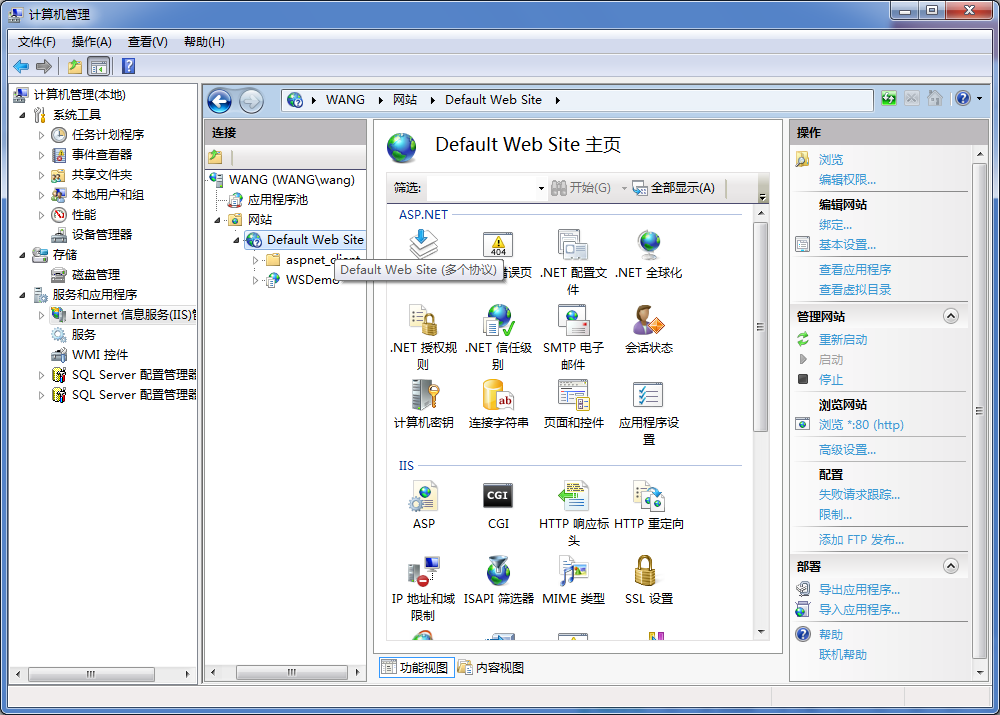
Task: Select 磁盘管理 in the tree
Action: (x=96, y=275)
